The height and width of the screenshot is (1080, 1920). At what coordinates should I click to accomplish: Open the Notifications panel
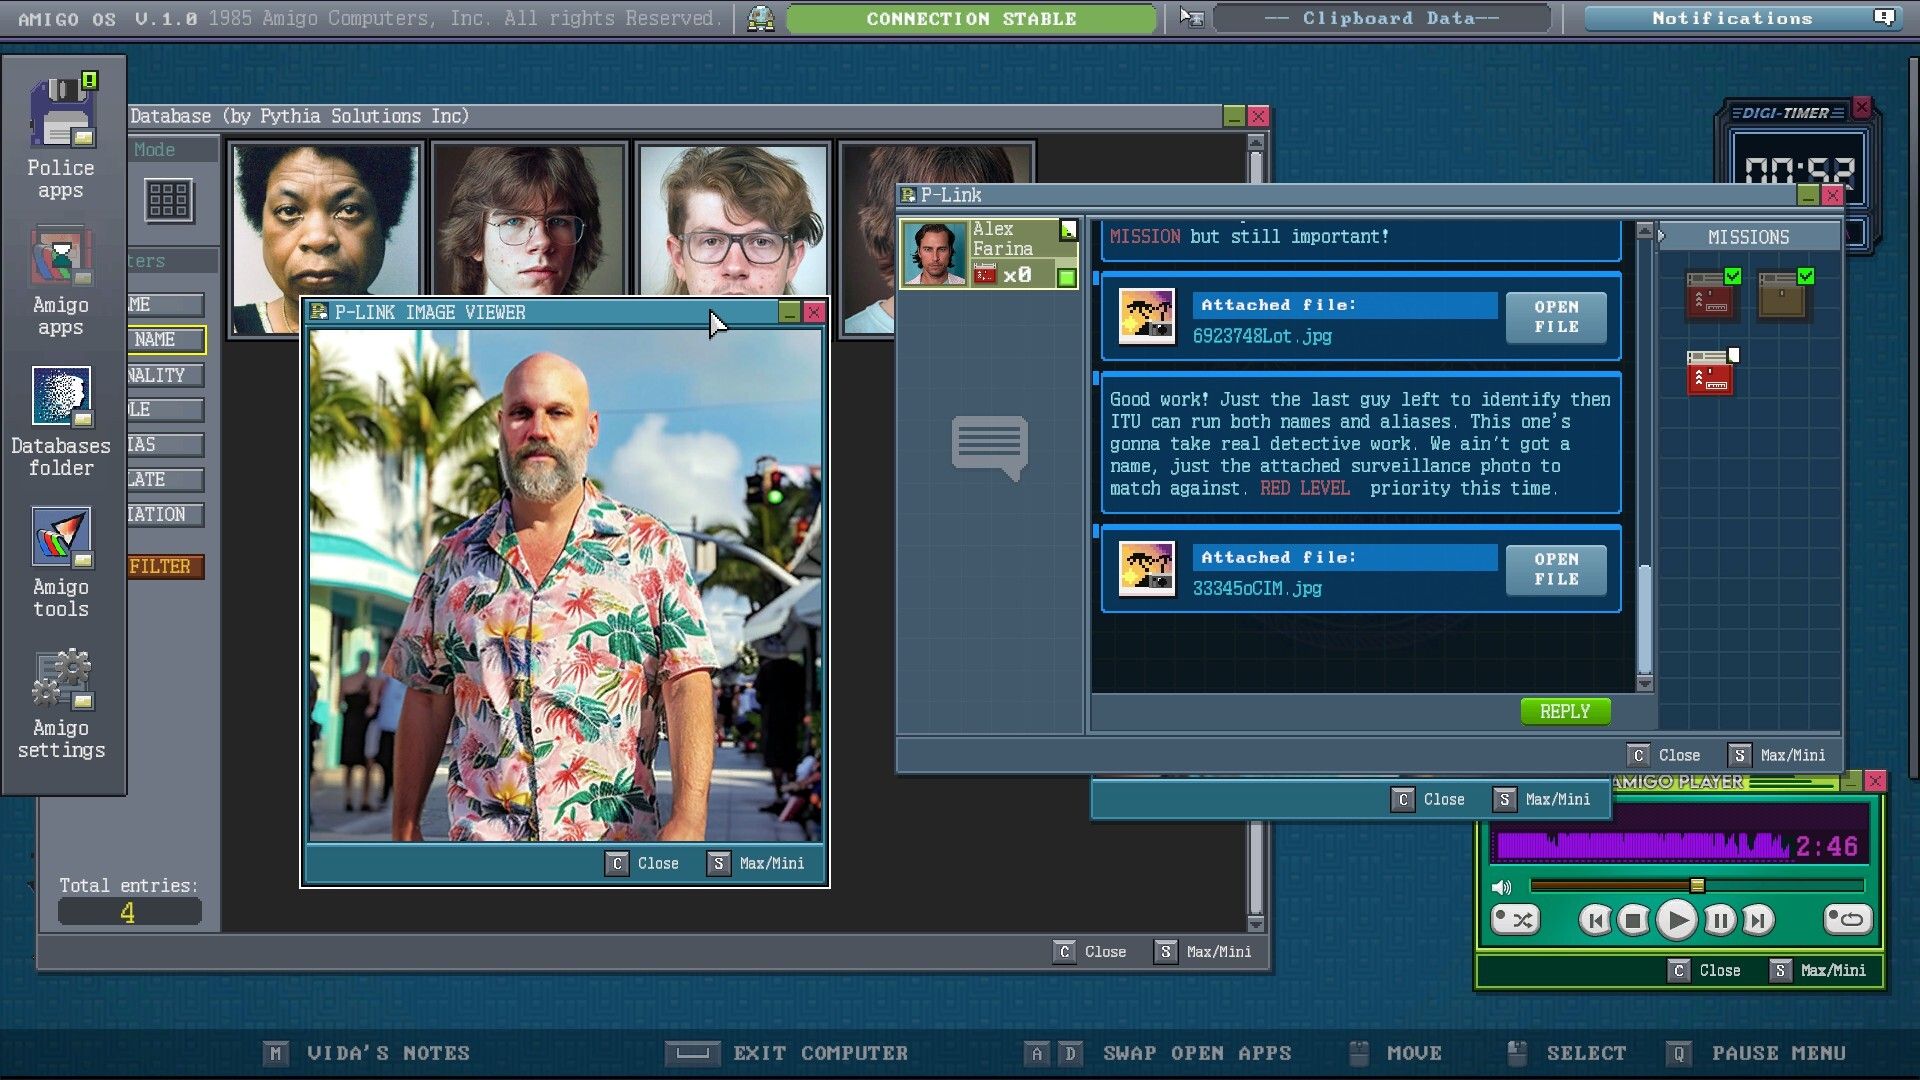pyautogui.click(x=1742, y=18)
